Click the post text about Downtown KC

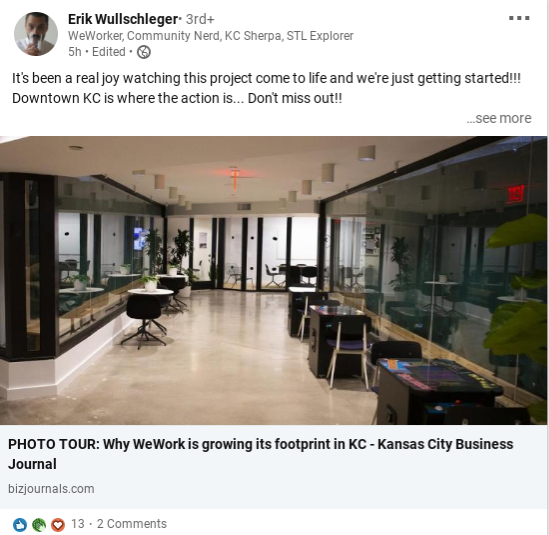pyautogui.click(x=266, y=88)
